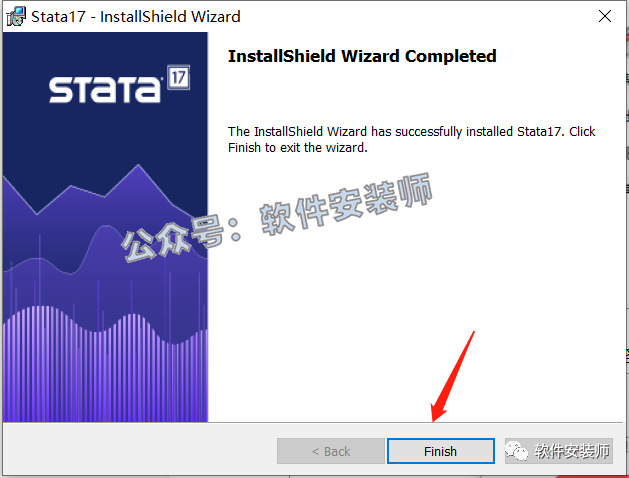Click the 'Finish to exit the wizard.' sentence
629x478 pixels.
point(298,148)
